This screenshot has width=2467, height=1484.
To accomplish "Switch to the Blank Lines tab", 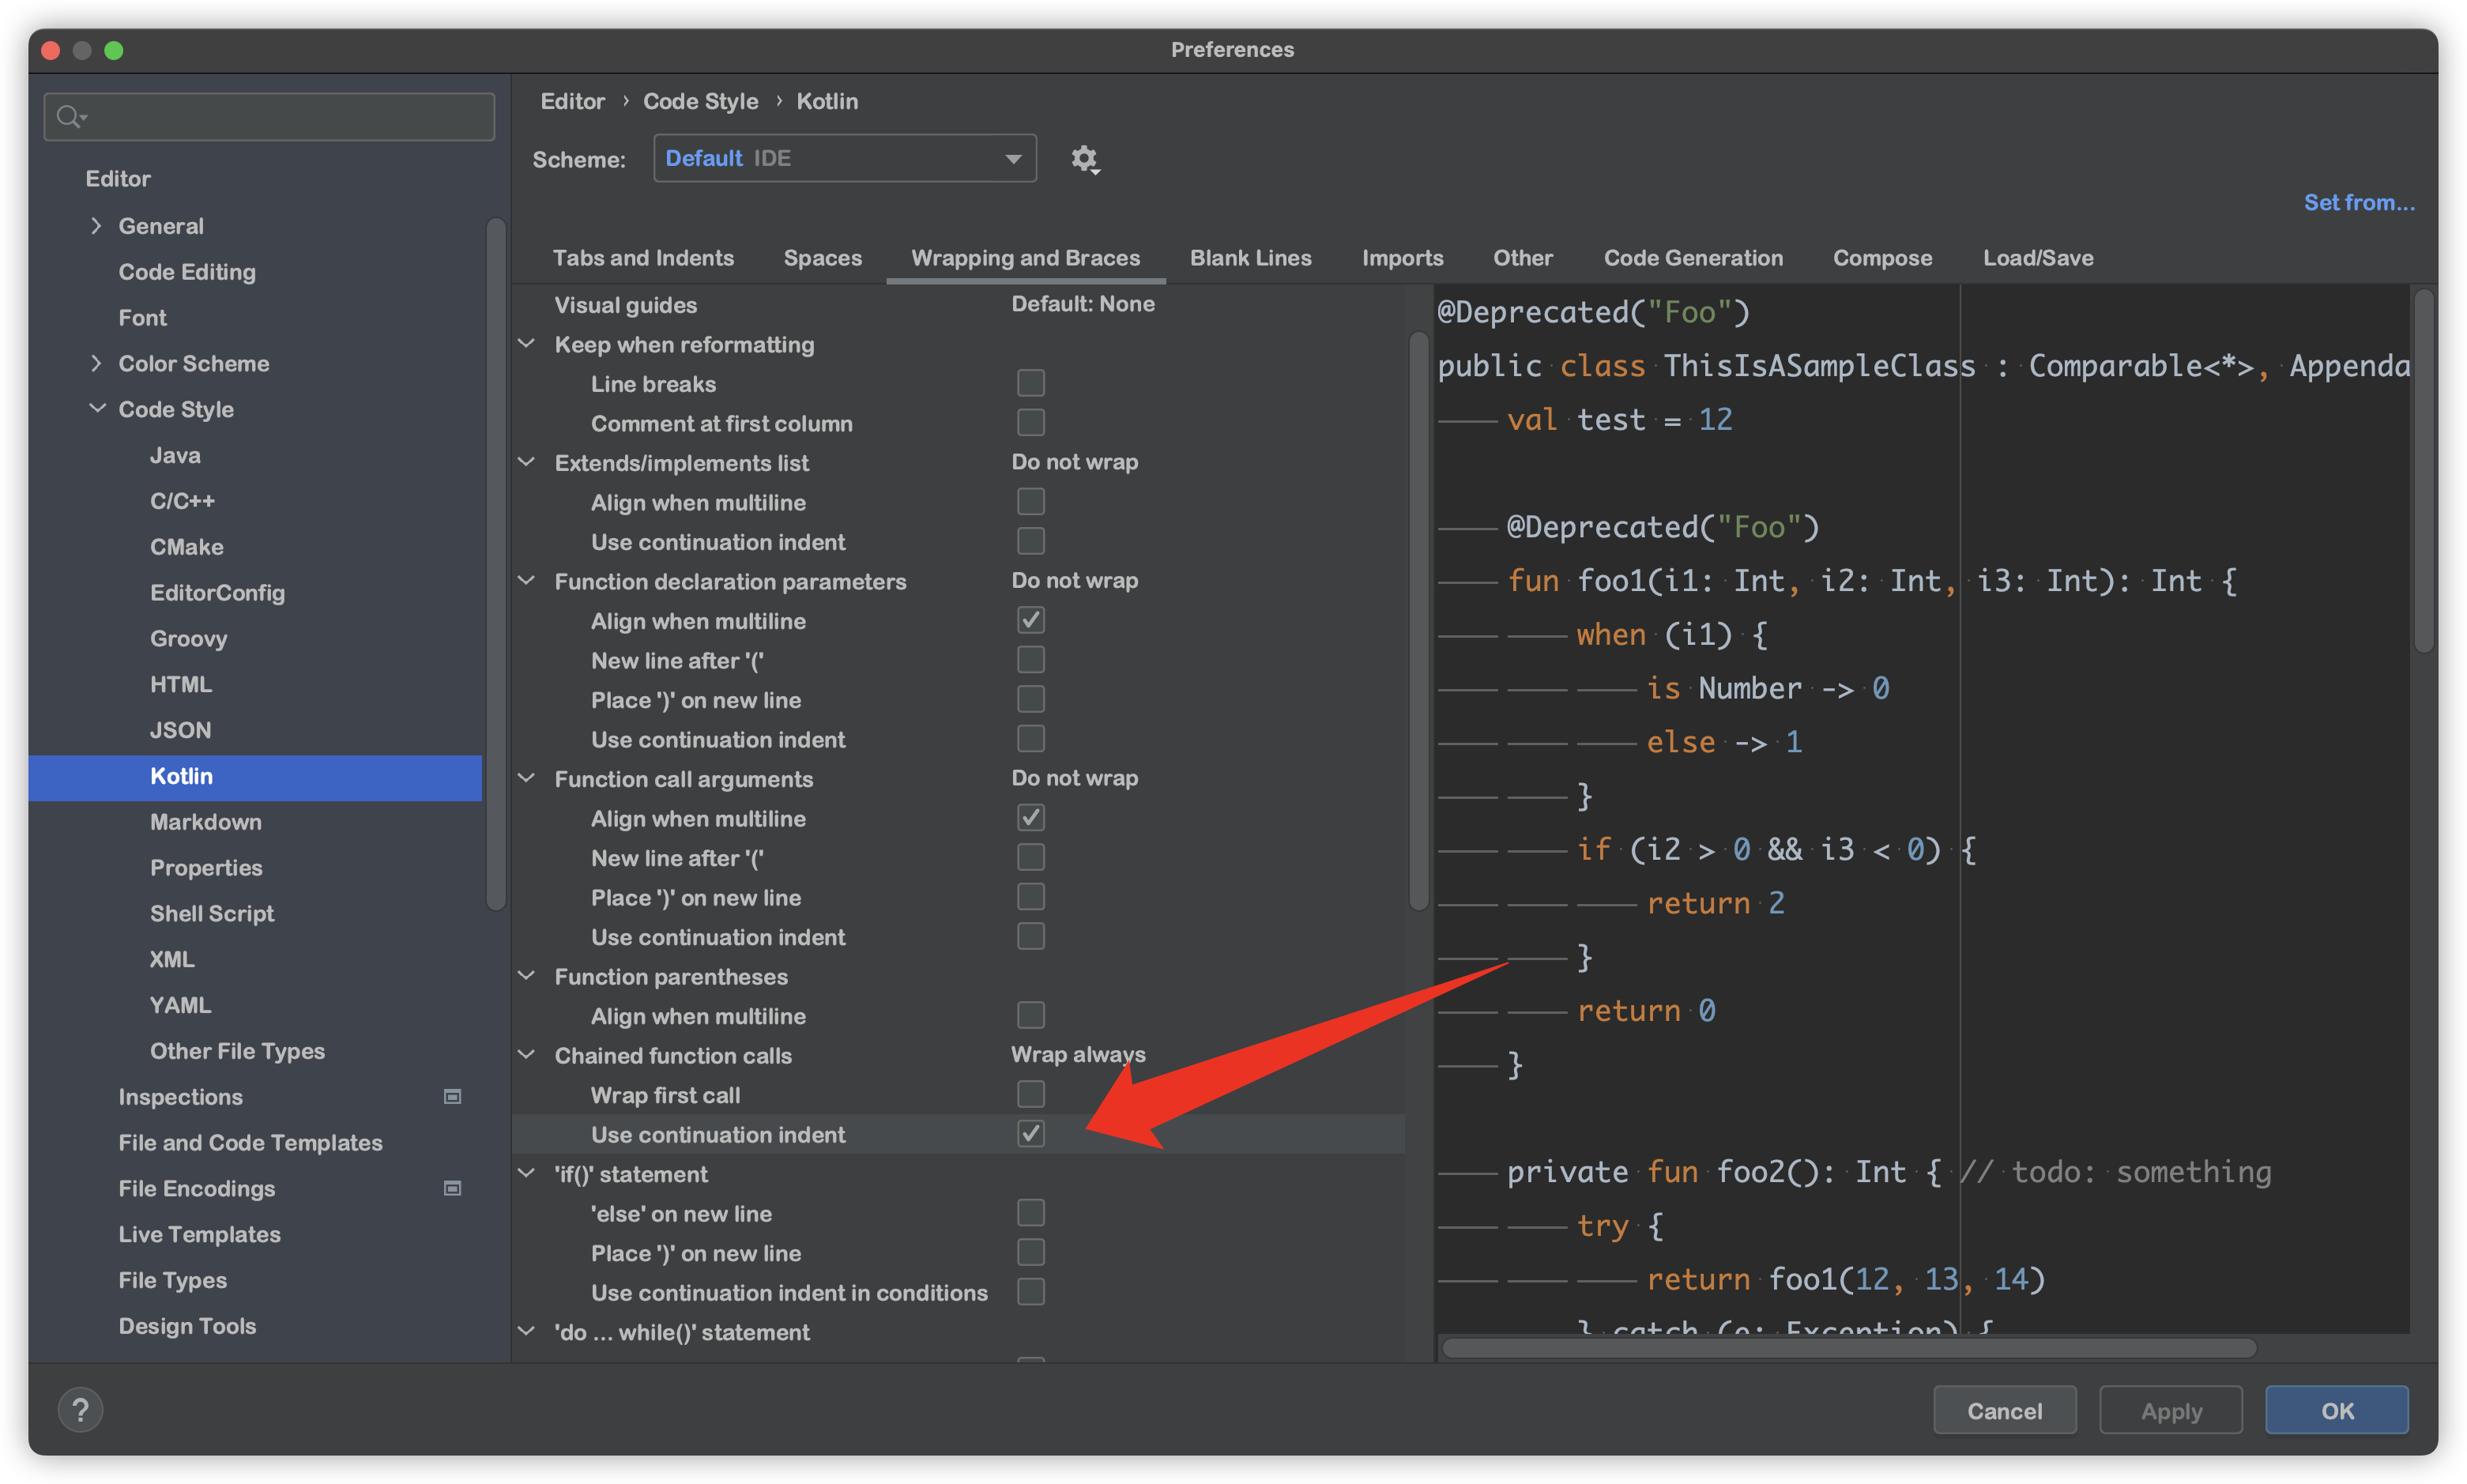I will coord(1250,258).
